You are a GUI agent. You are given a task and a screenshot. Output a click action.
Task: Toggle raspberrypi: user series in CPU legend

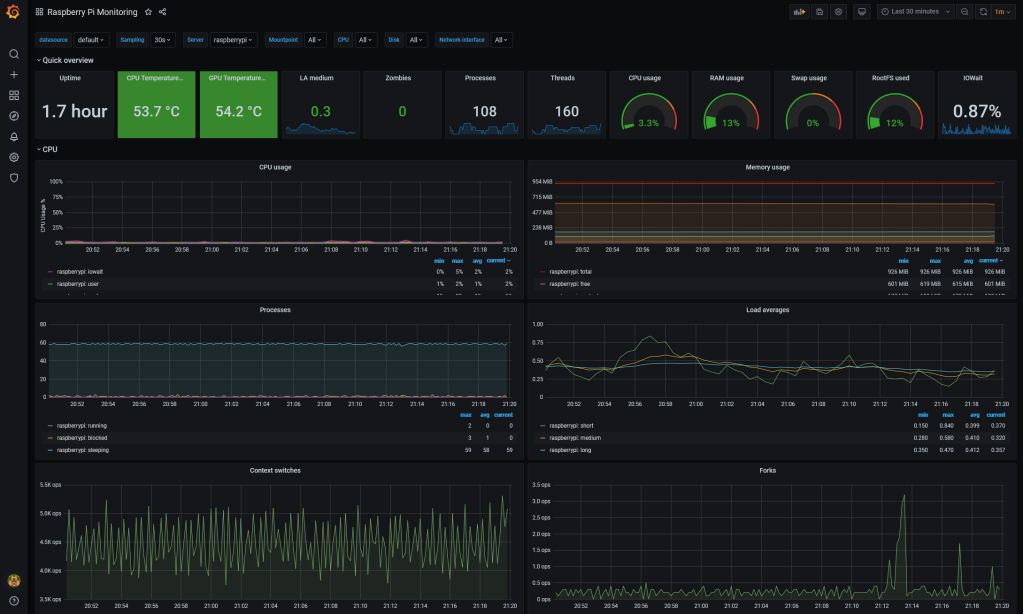[x=78, y=284]
